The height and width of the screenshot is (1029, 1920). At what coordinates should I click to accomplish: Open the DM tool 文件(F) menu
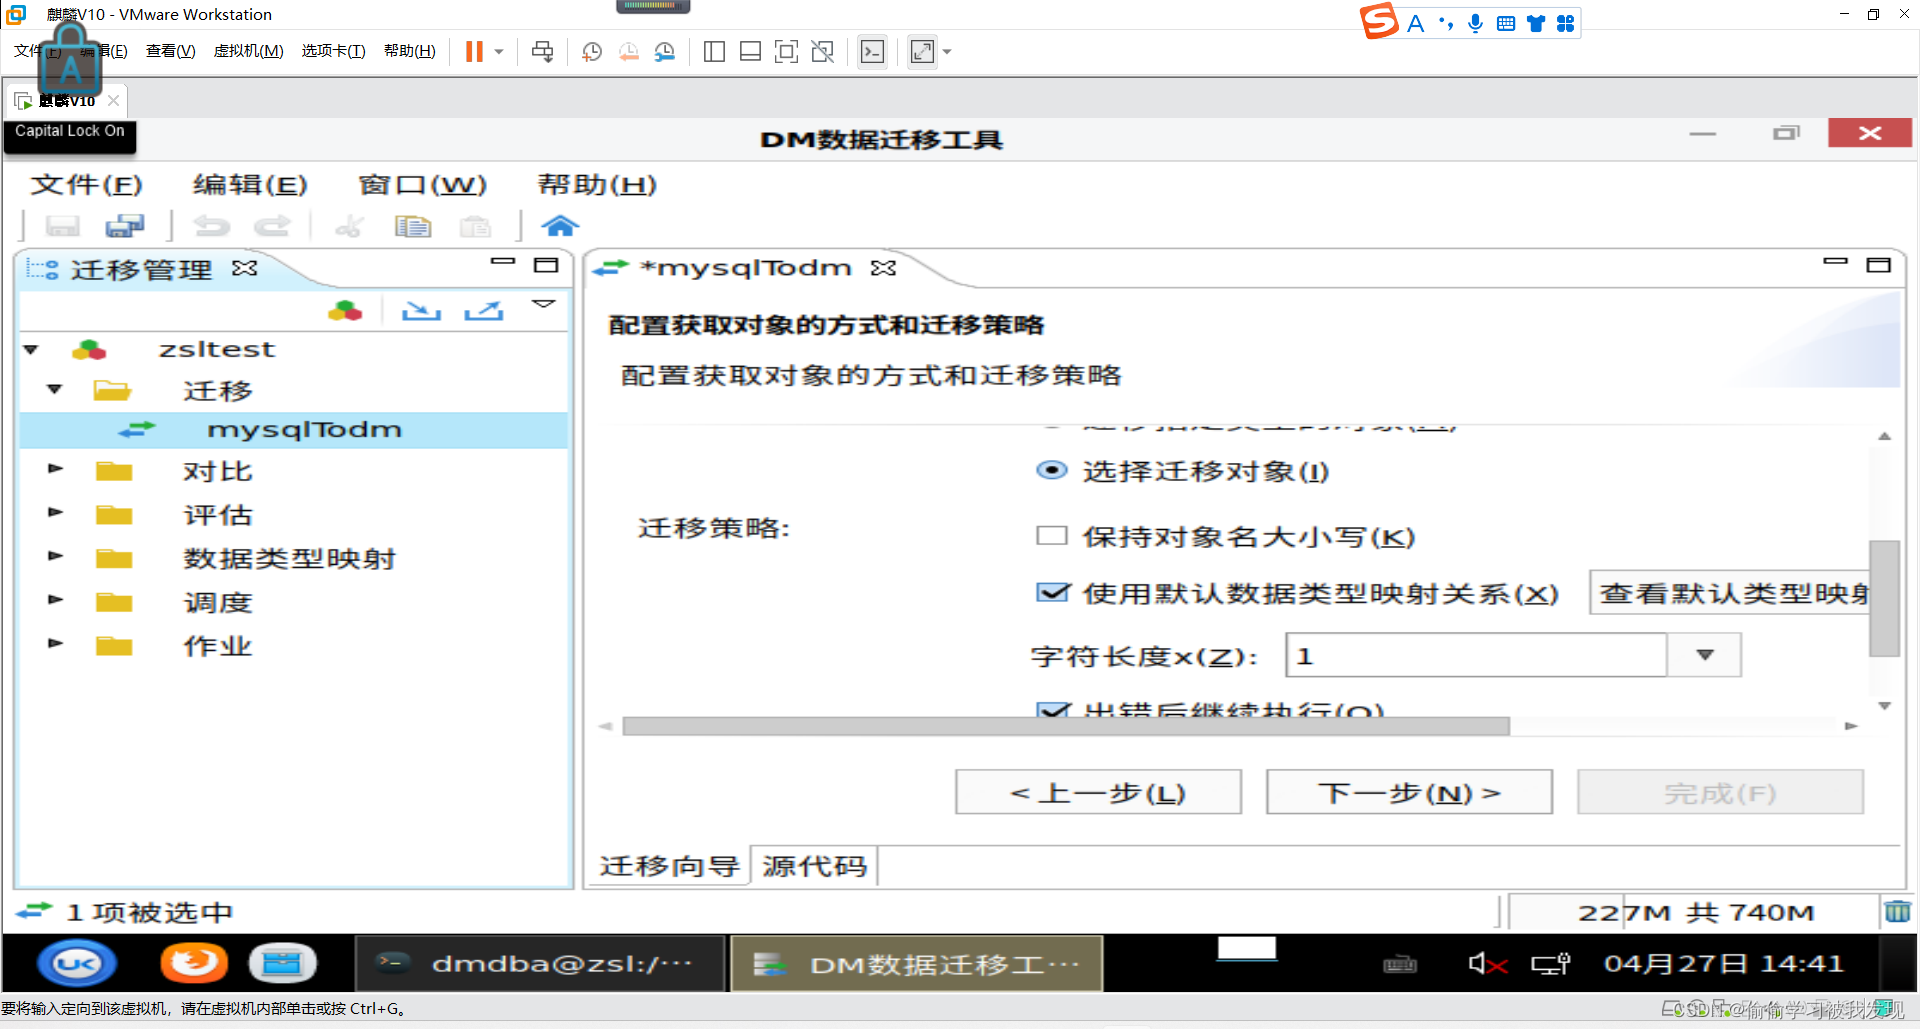point(87,185)
